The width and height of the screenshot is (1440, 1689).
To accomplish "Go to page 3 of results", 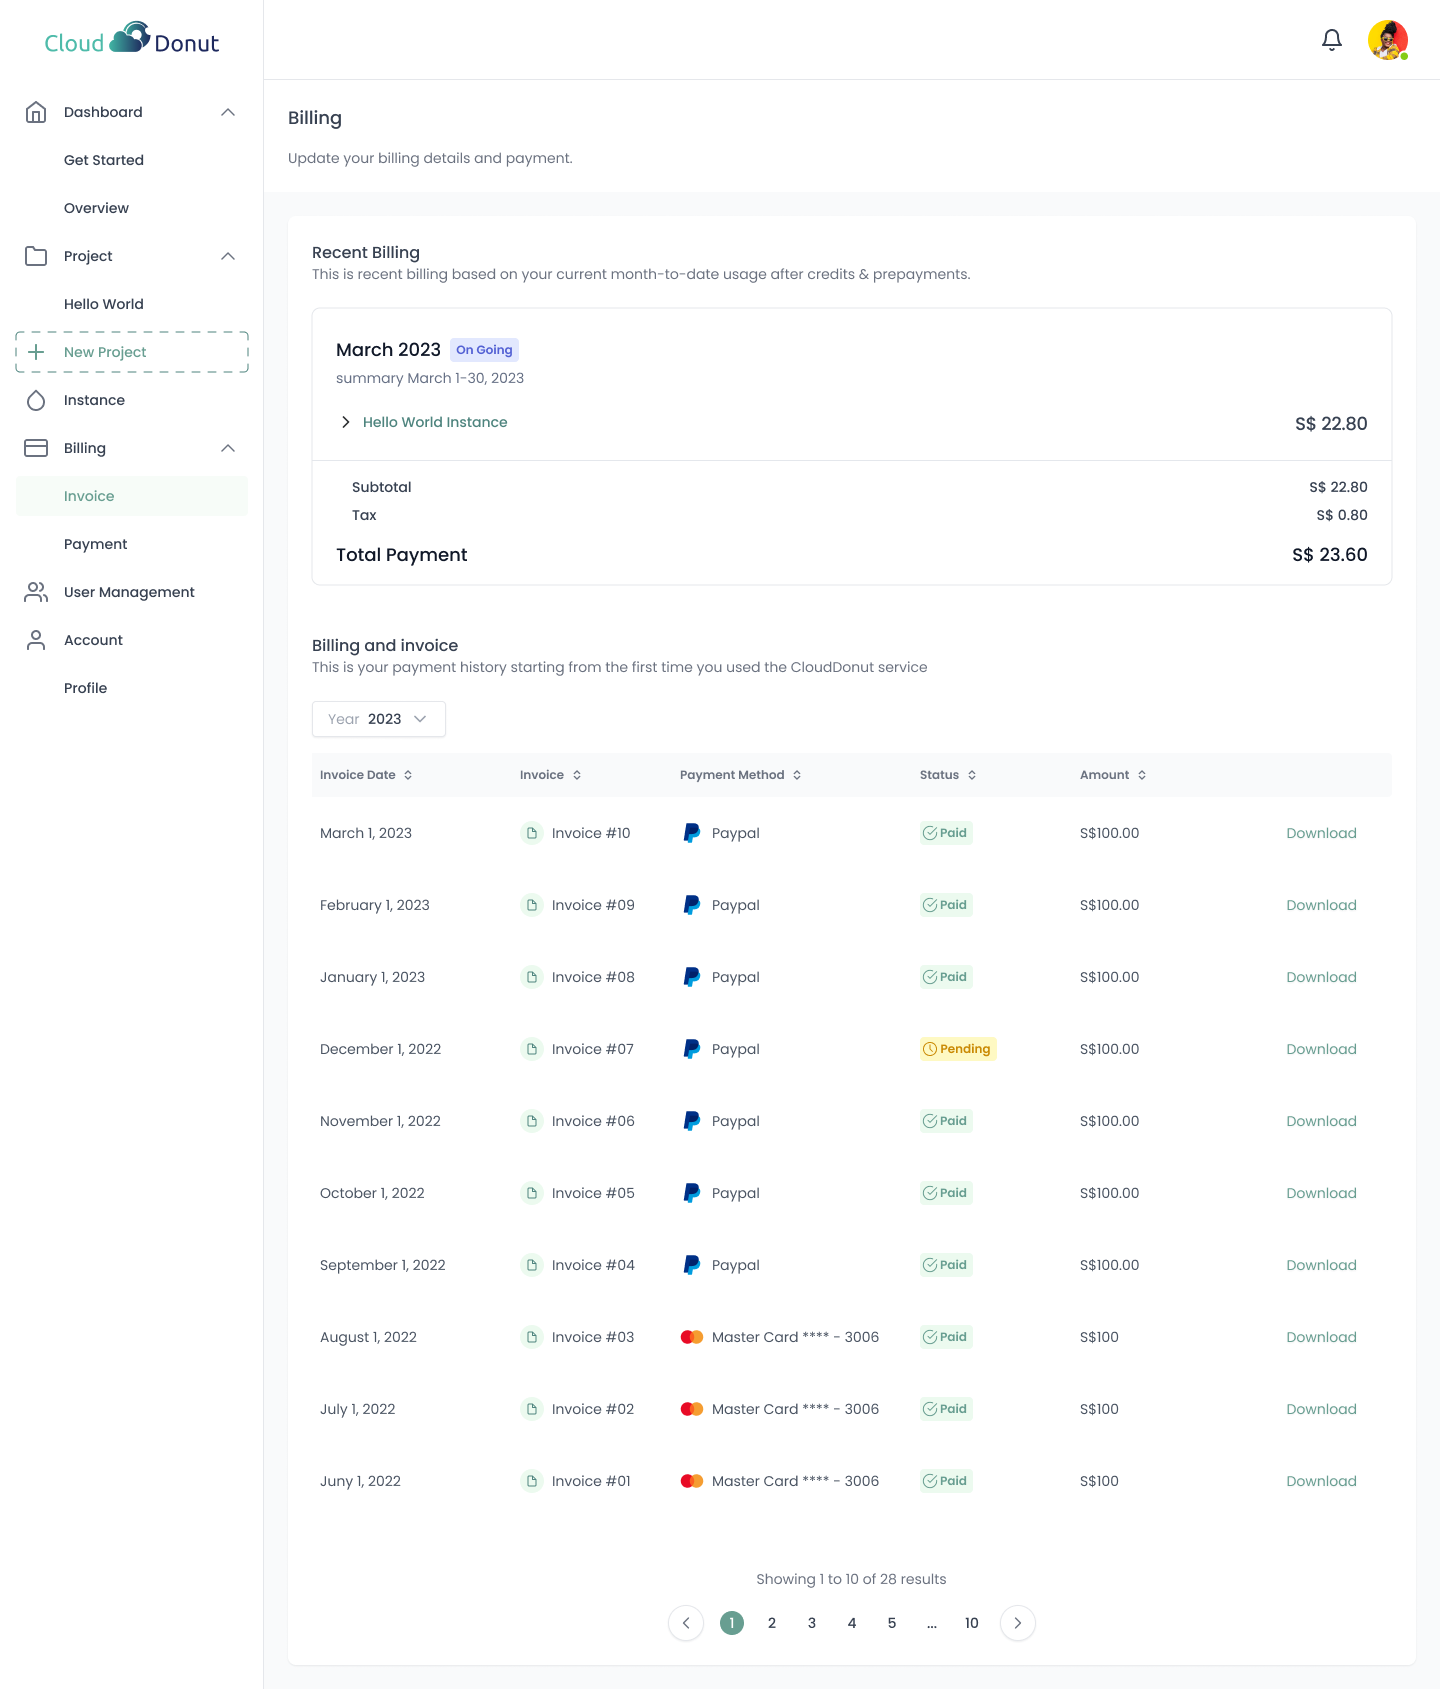I will point(812,1623).
